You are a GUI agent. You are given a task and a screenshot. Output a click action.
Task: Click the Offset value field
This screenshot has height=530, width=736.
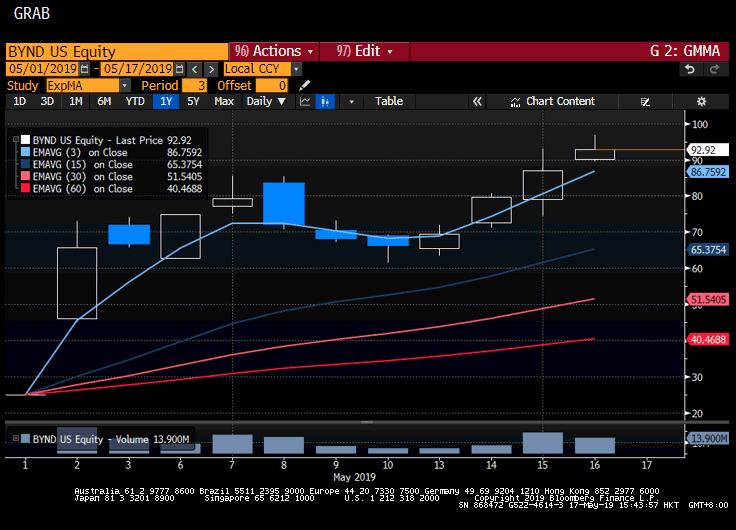(272, 85)
